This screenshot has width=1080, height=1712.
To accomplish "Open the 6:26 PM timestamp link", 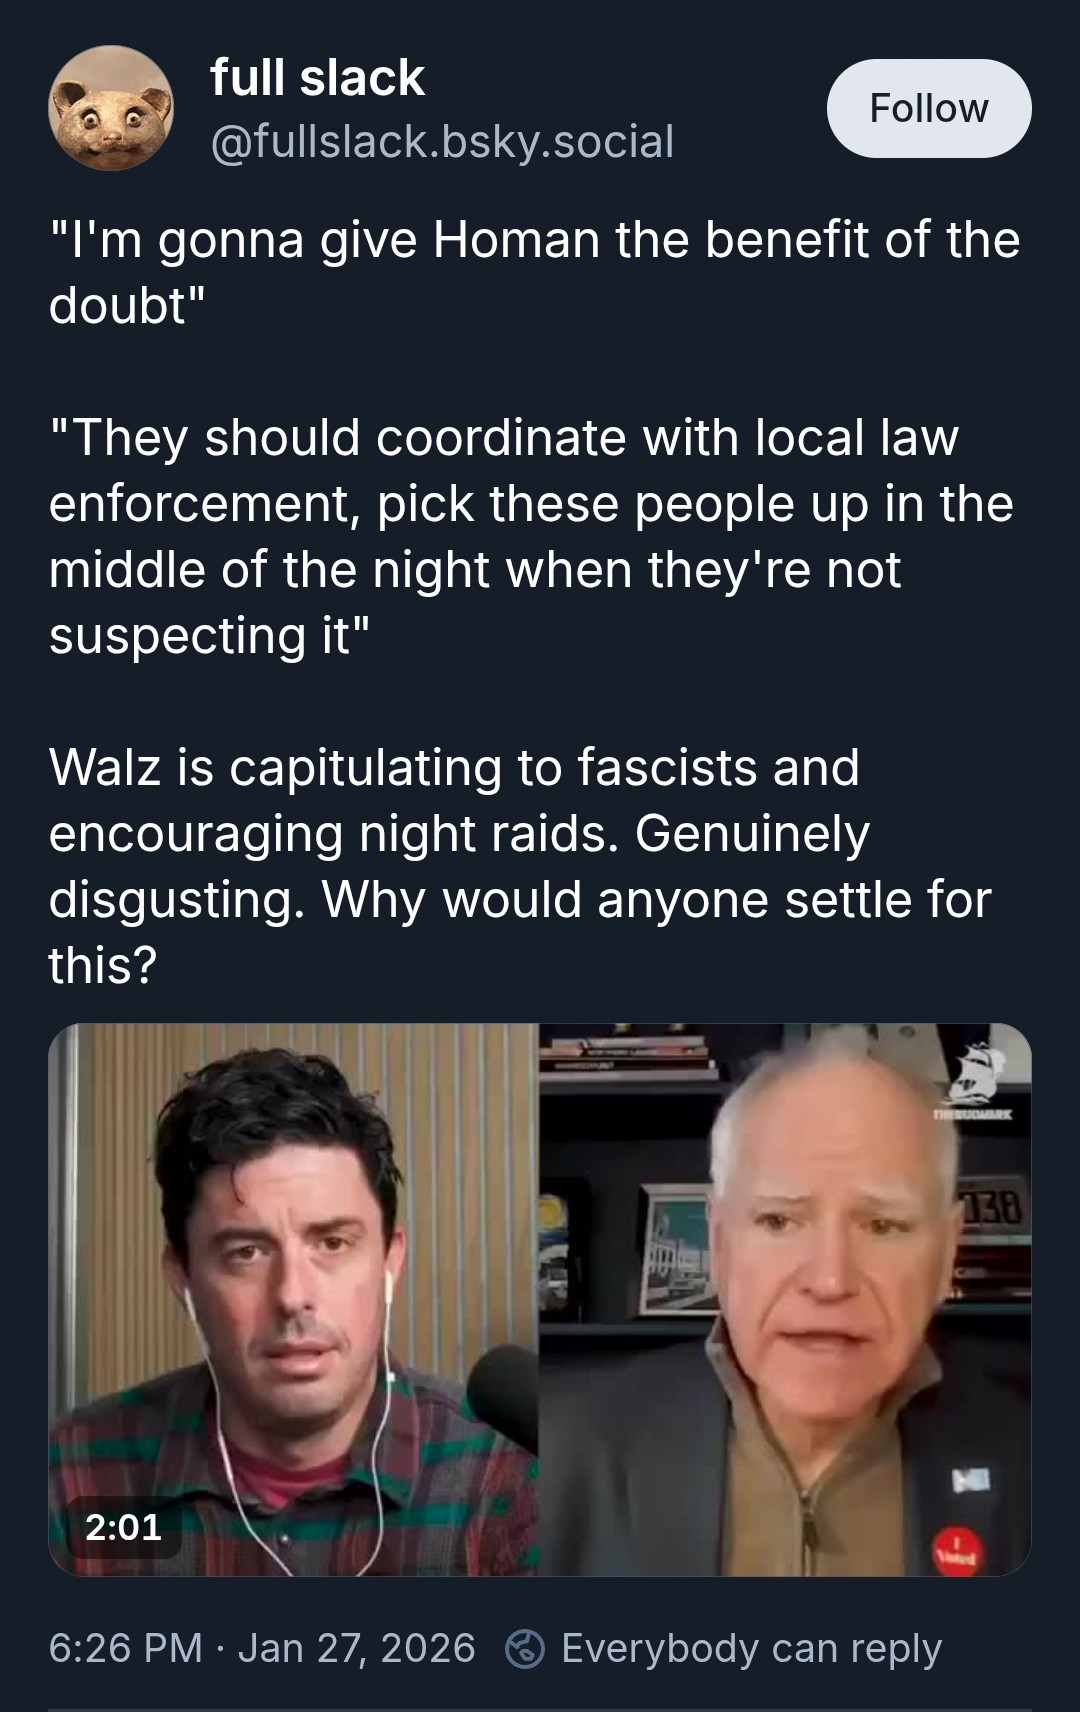I will coord(125,1648).
